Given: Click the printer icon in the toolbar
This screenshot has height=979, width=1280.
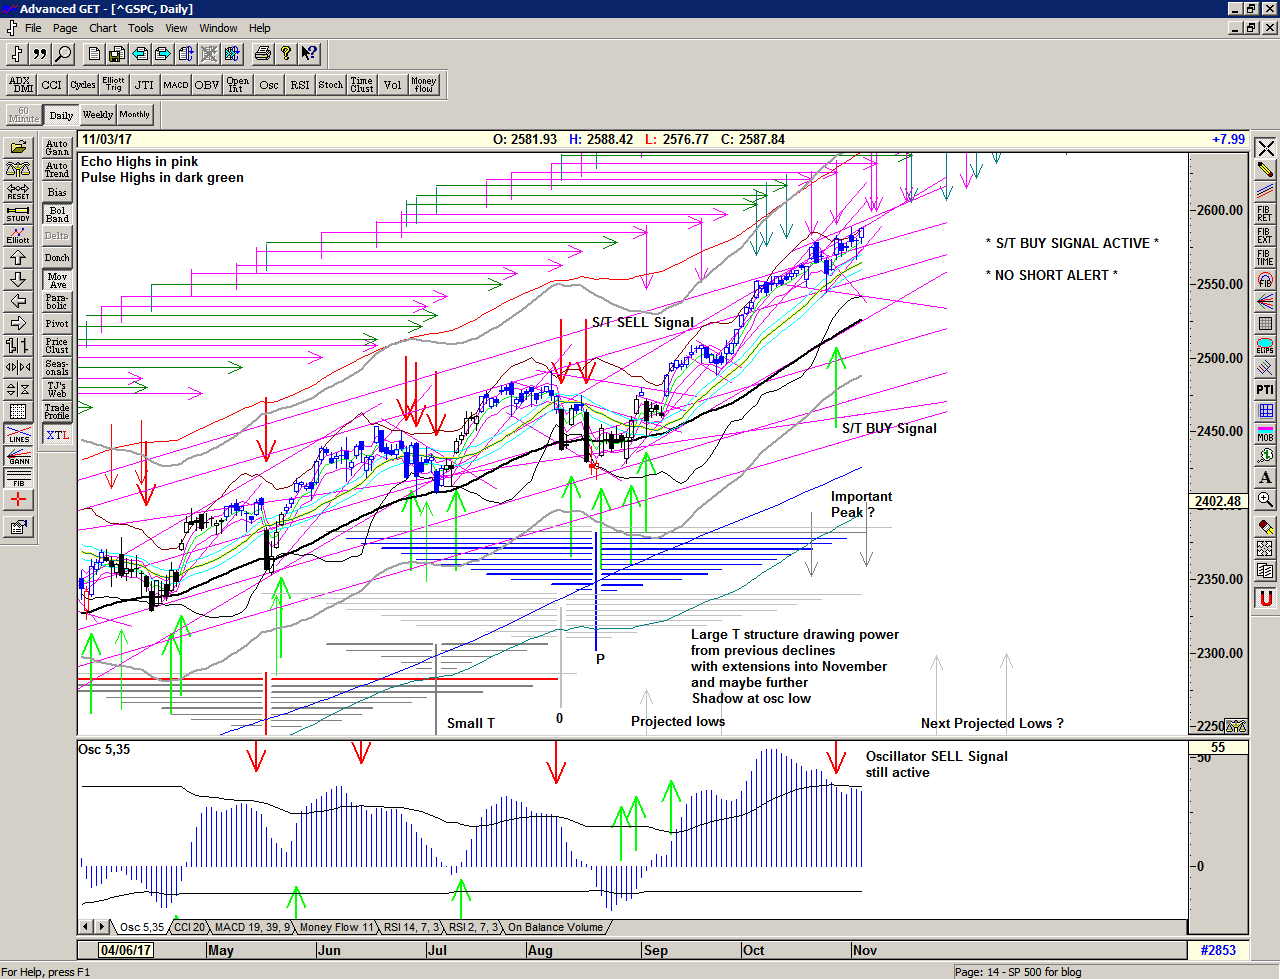Looking at the screenshot, I should (262, 54).
